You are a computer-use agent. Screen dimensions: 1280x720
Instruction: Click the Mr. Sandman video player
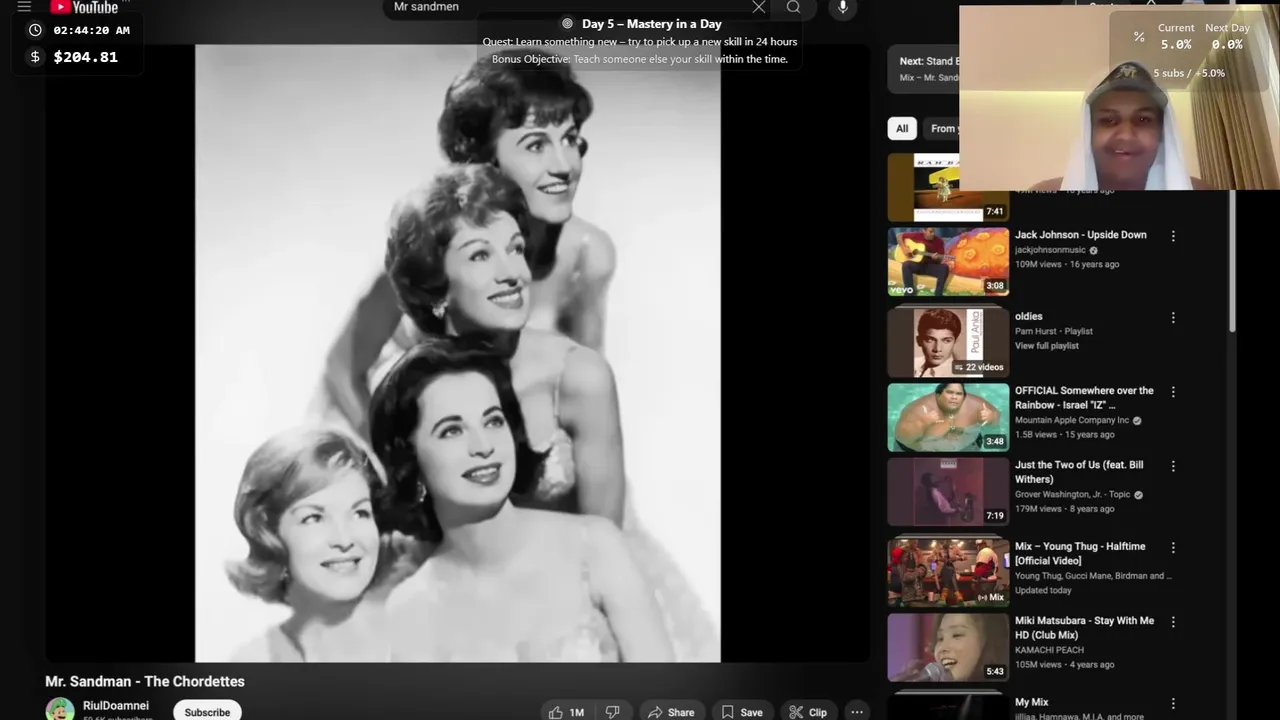coord(457,353)
